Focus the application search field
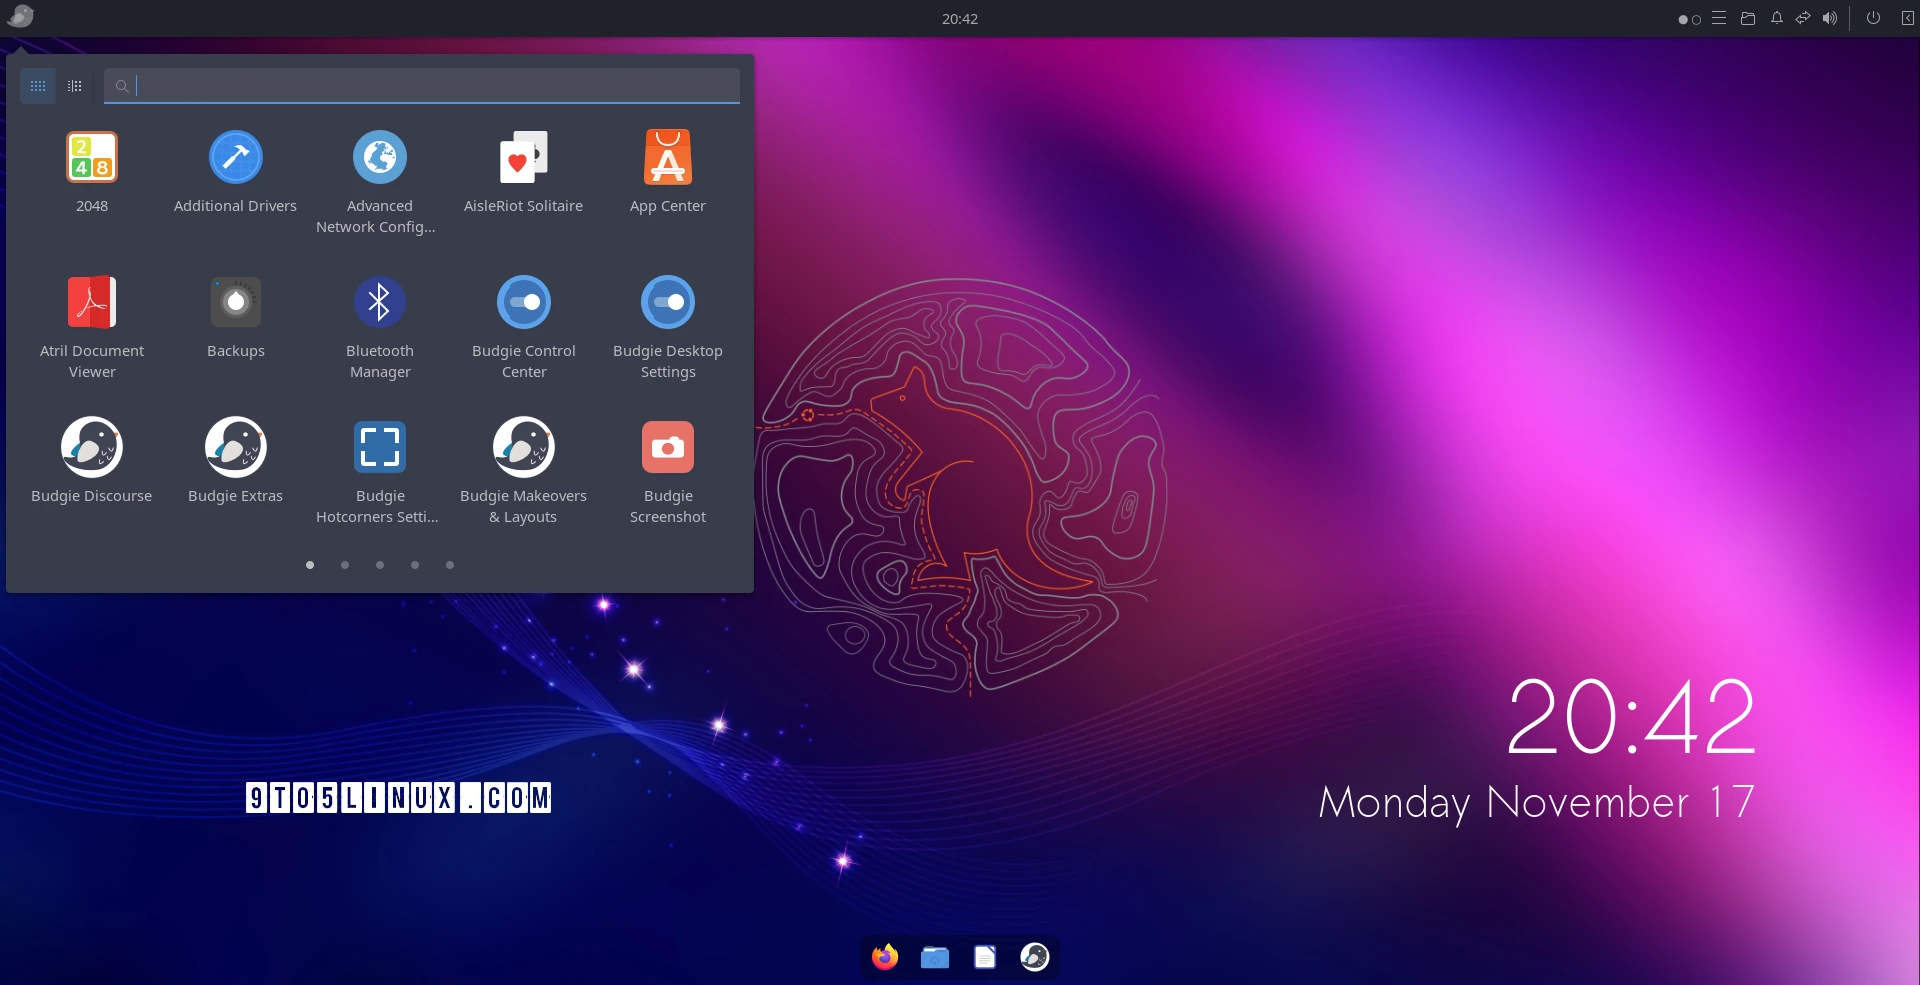Viewport: 1920px width, 985px height. click(x=430, y=86)
